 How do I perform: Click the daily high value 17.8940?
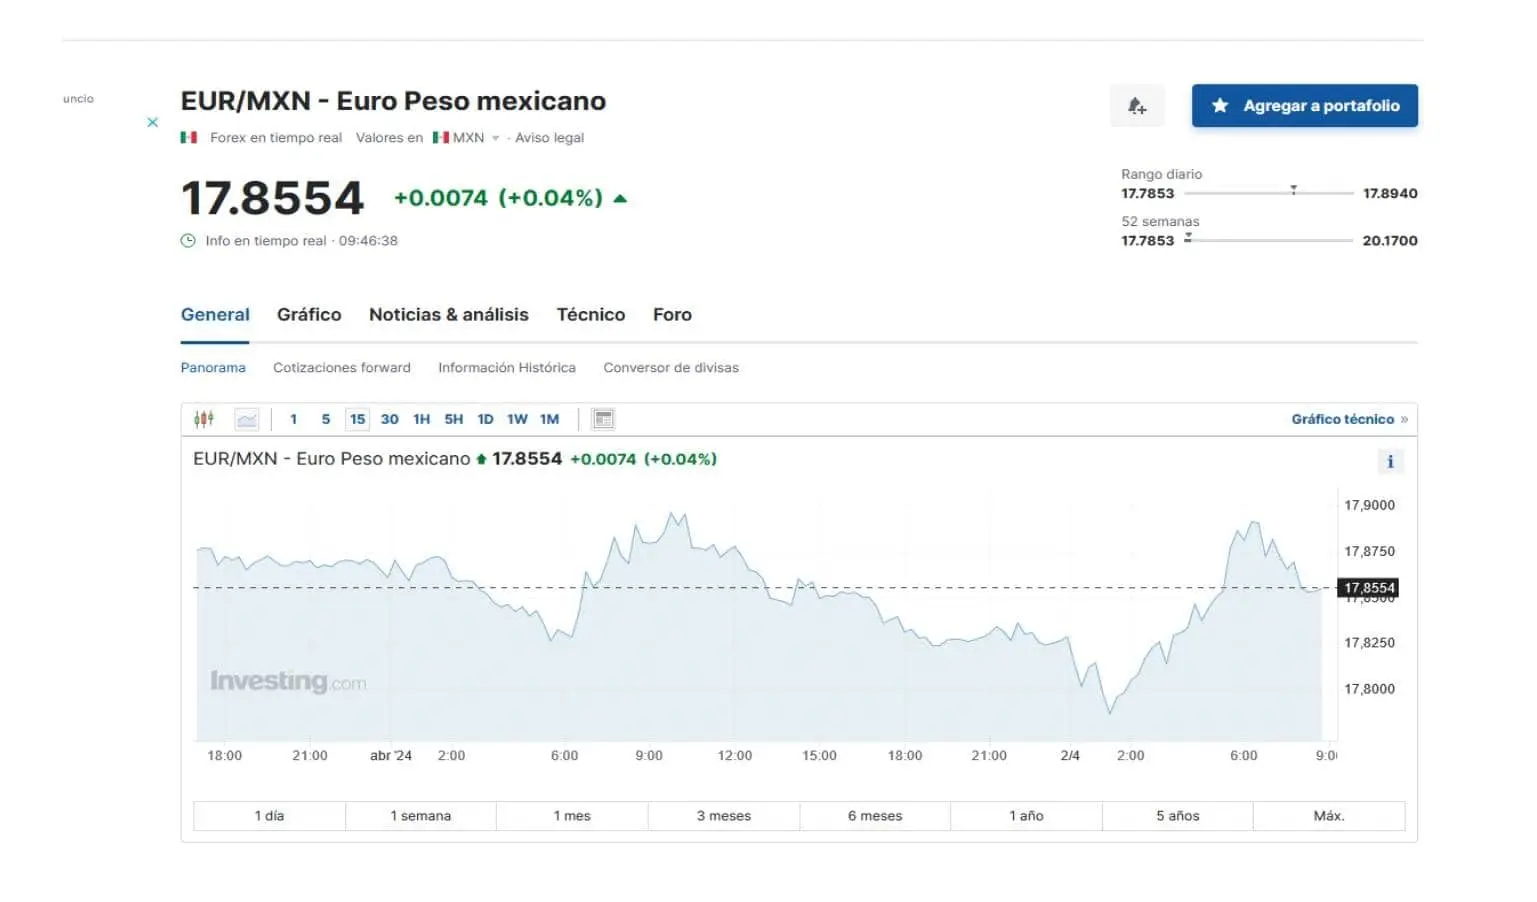coord(1390,193)
